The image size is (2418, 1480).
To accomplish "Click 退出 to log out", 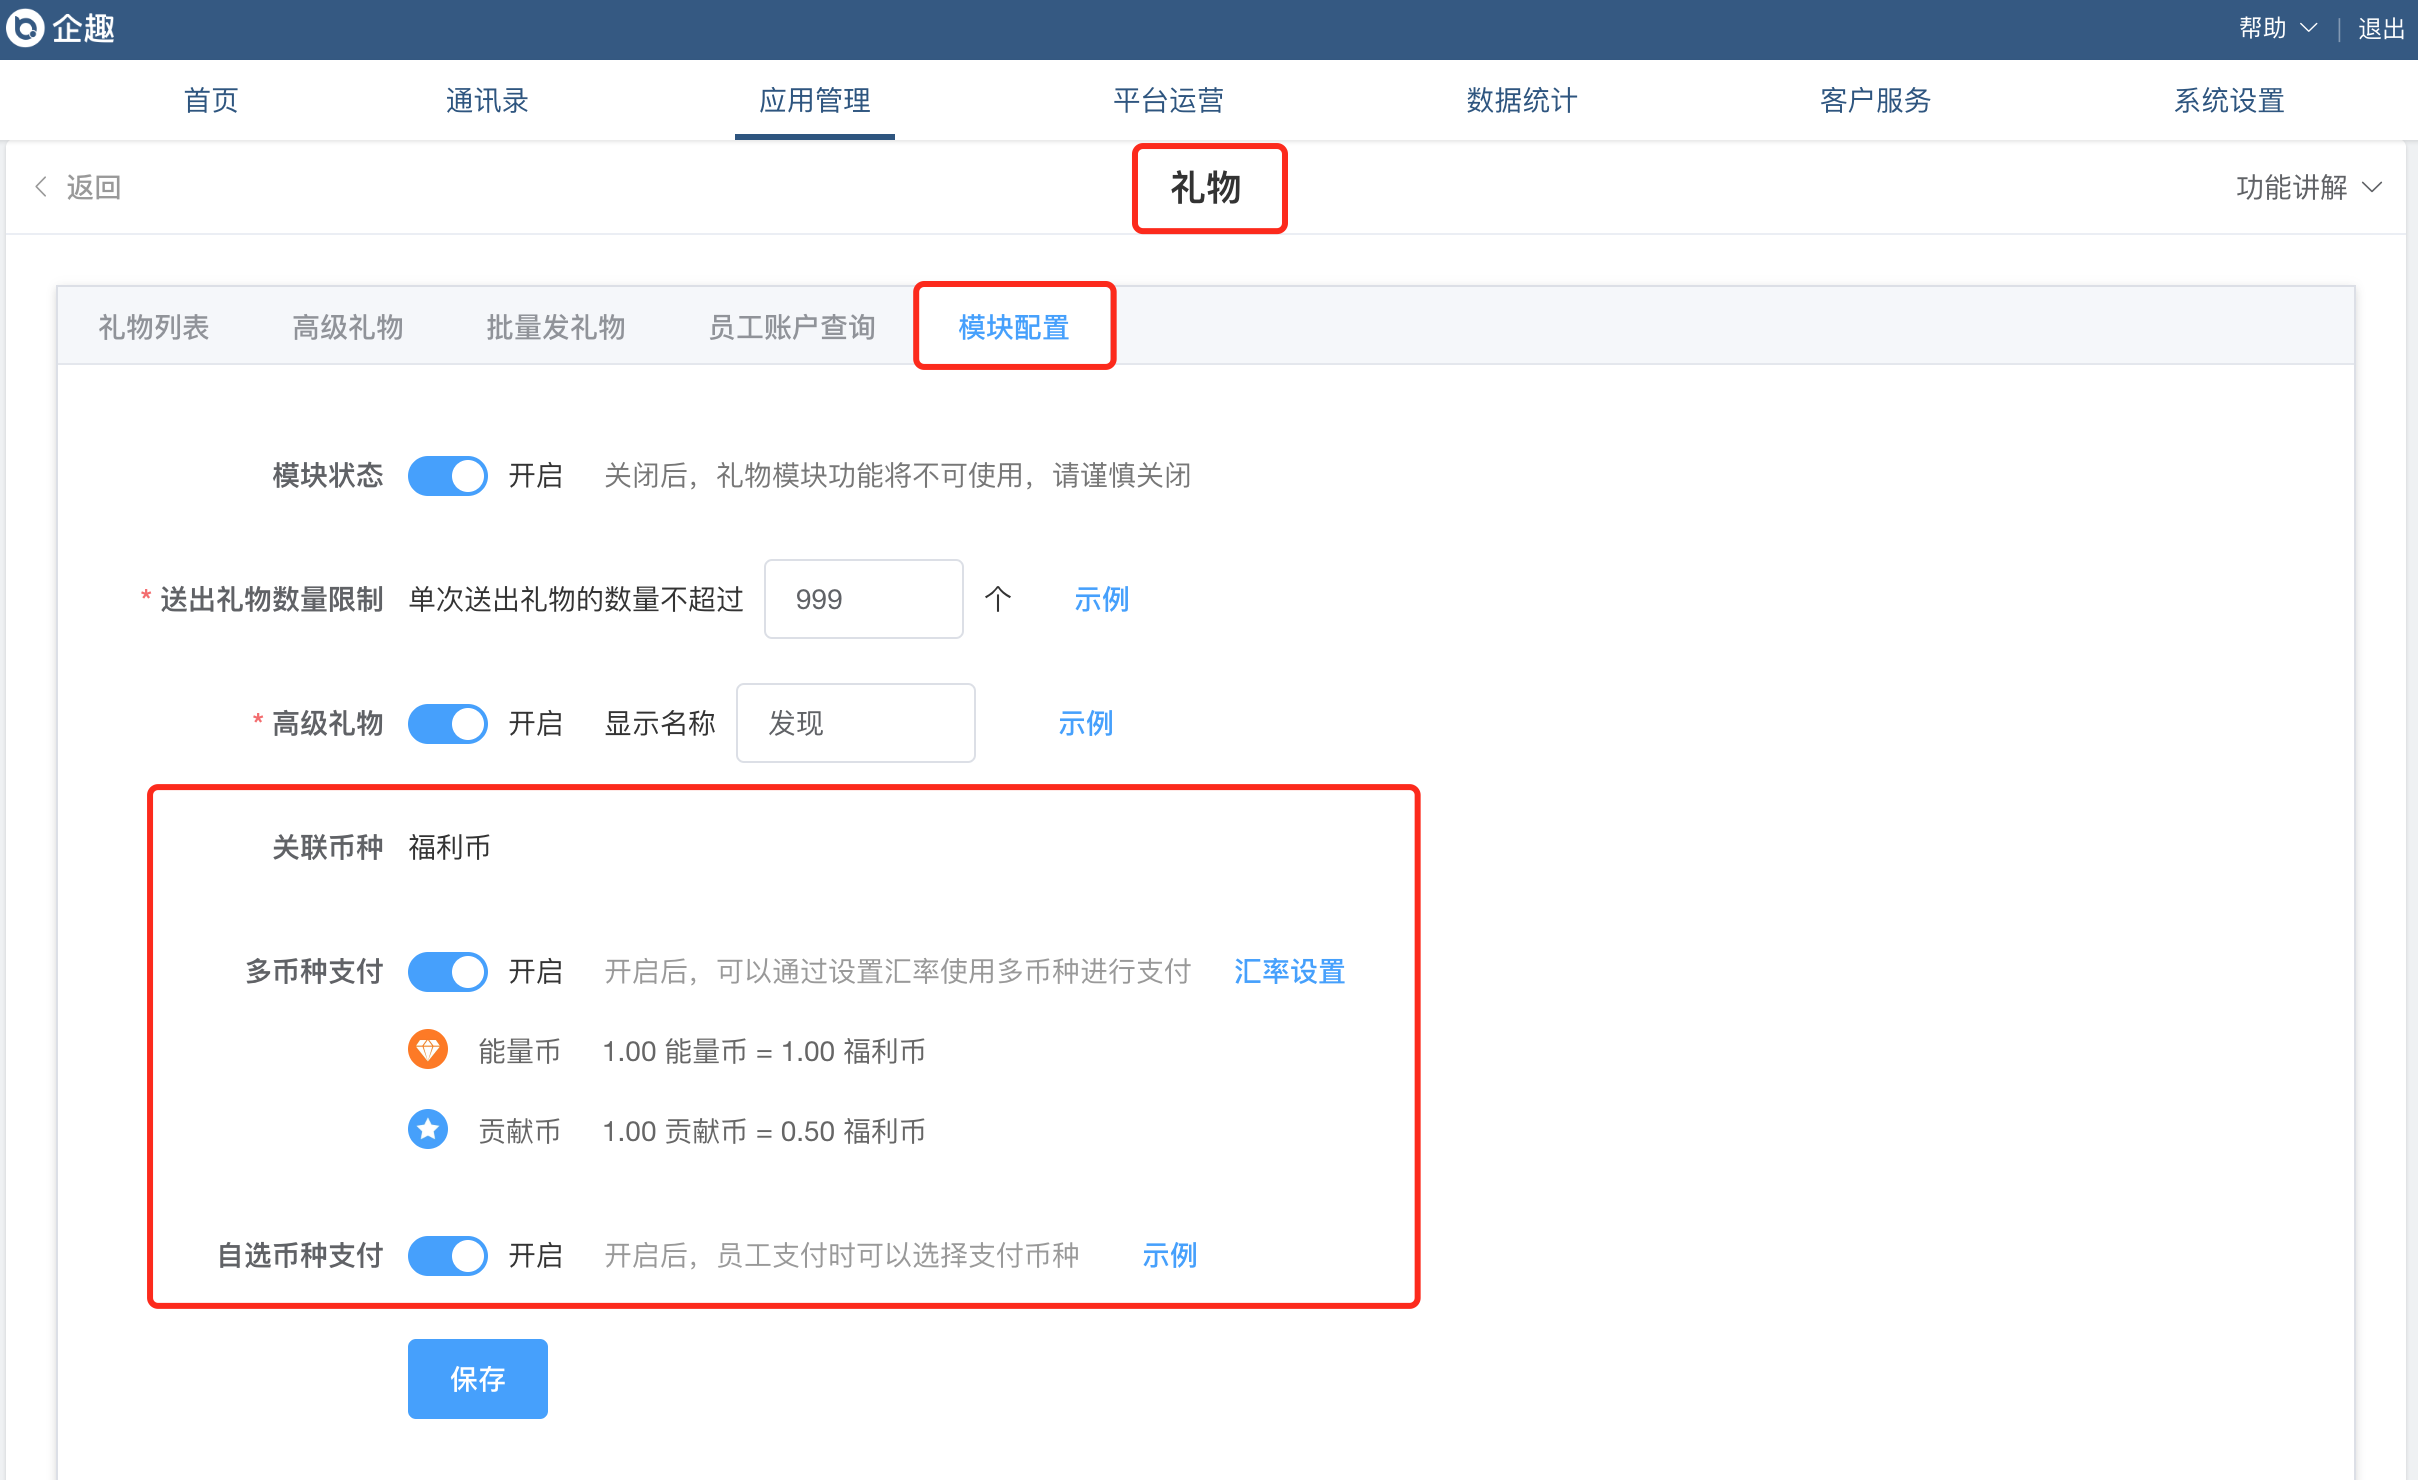I will click(x=2380, y=28).
